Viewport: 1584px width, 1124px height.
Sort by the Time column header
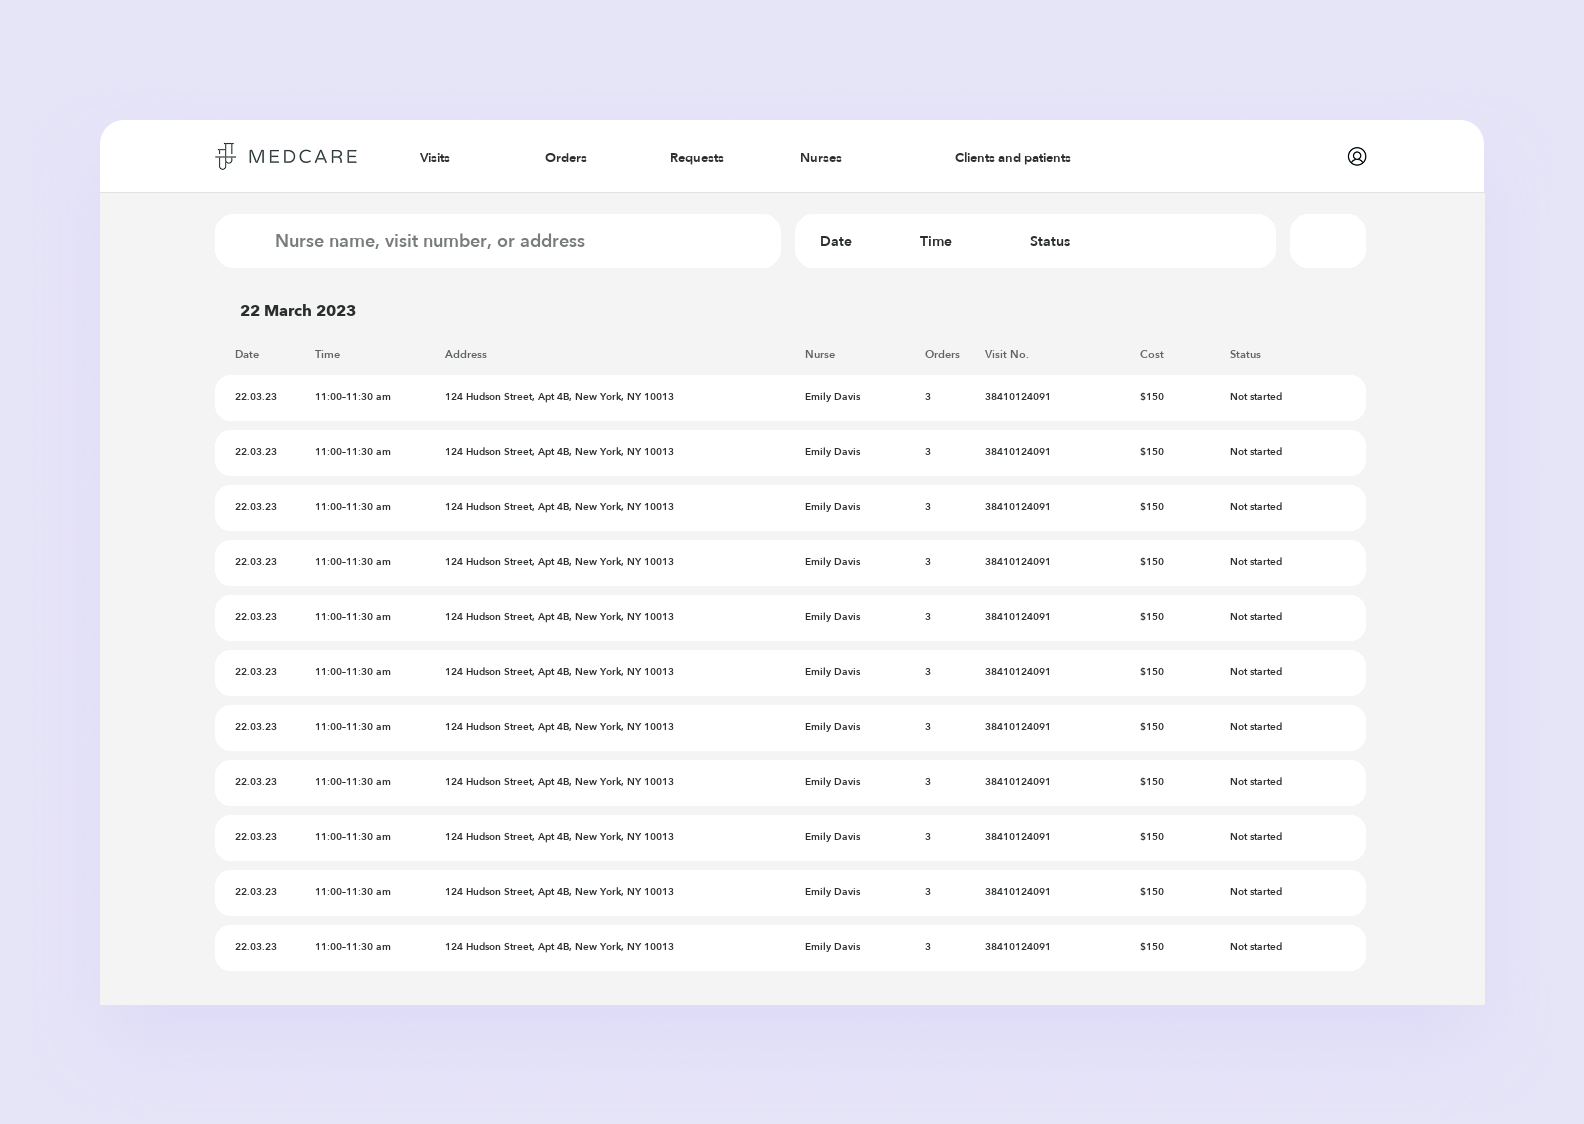pyautogui.click(x=328, y=354)
